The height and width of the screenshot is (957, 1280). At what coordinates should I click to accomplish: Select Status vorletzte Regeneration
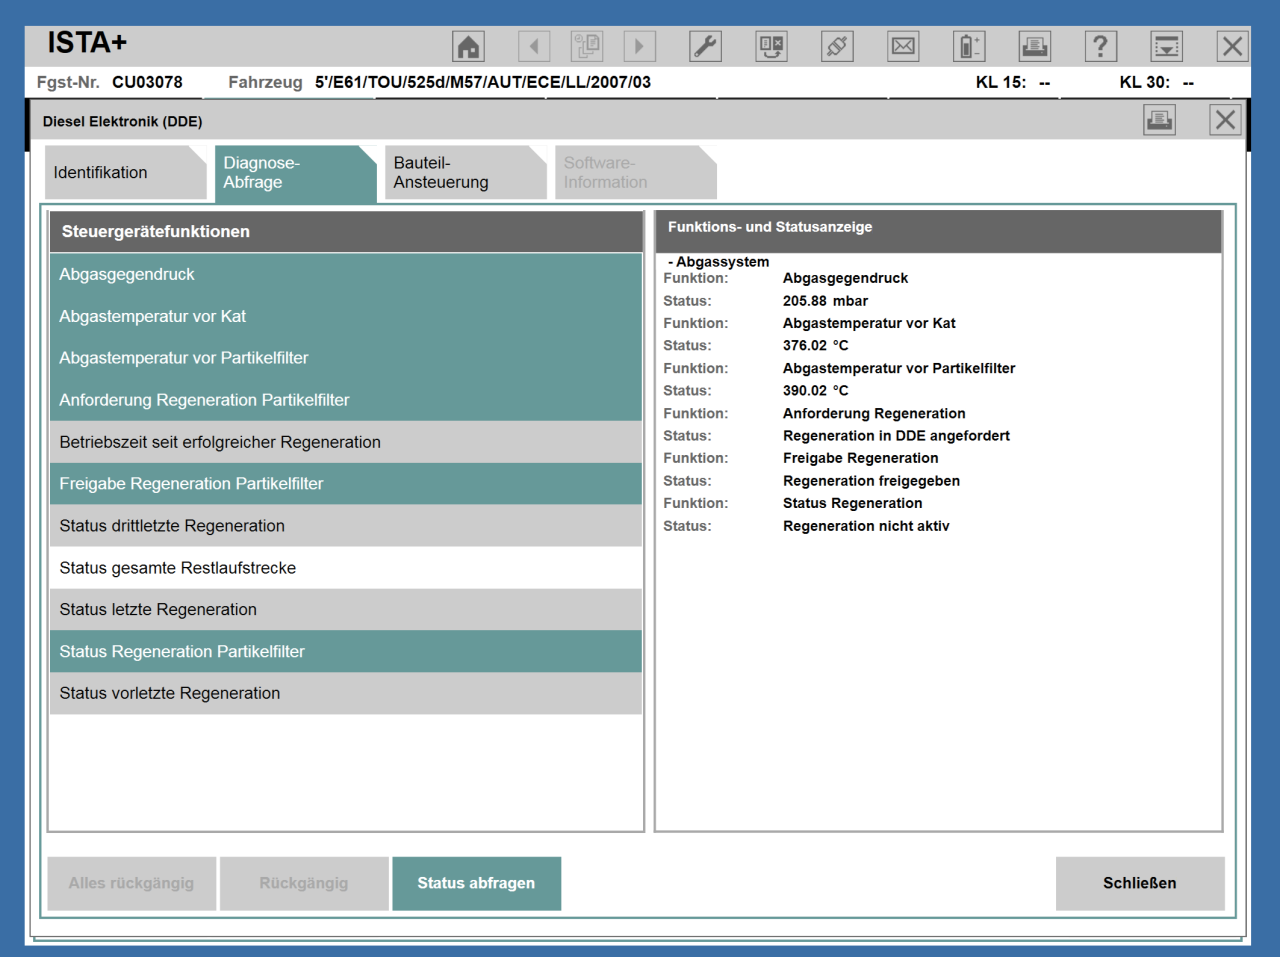(346, 693)
